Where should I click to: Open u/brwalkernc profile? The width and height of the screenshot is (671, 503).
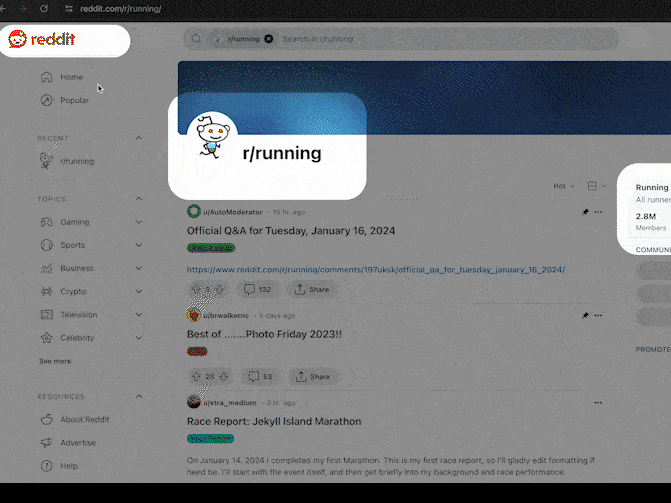(x=226, y=315)
